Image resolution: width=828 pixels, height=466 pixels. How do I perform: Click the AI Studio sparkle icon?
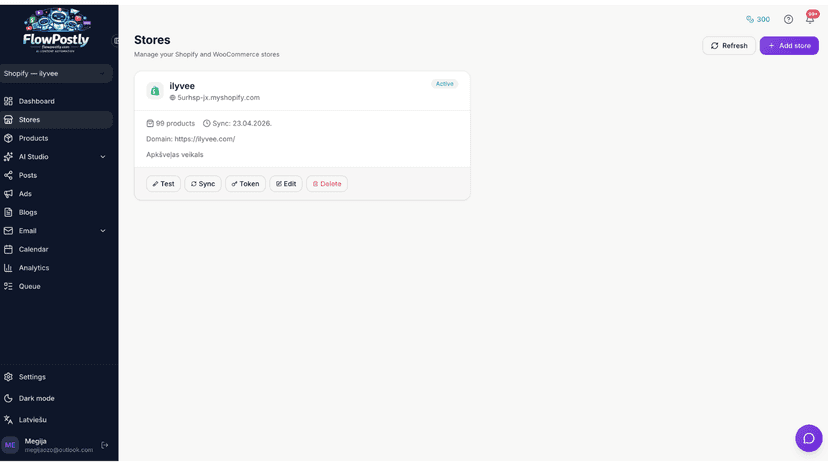(x=8, y=156)
